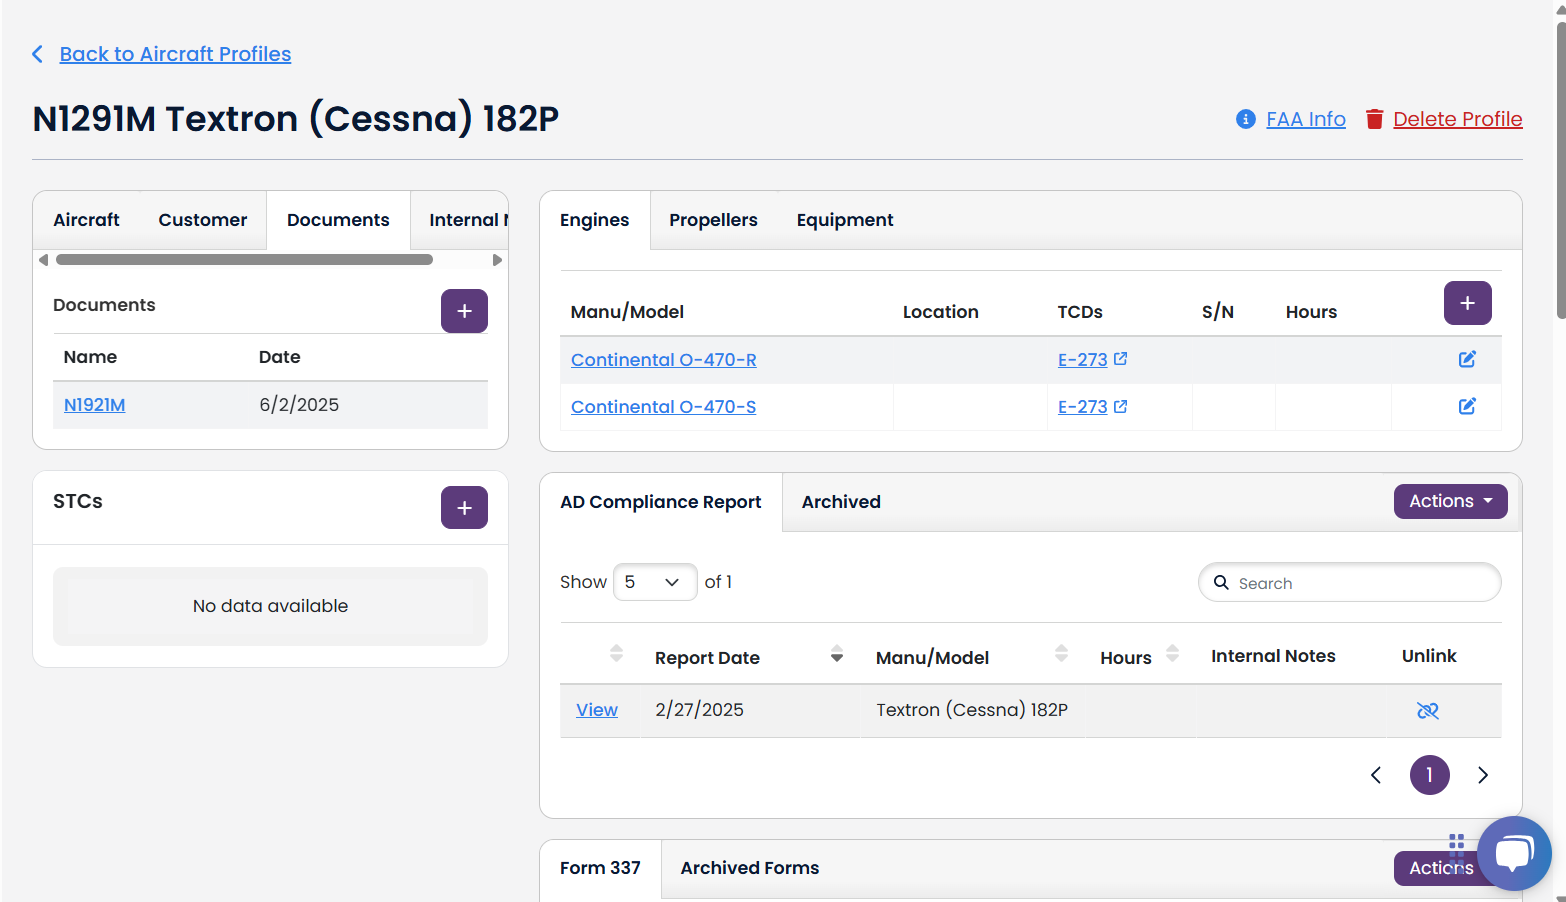Add a new document with plus button
This screenshot has width=1566, height=902.
pos(464,311)
